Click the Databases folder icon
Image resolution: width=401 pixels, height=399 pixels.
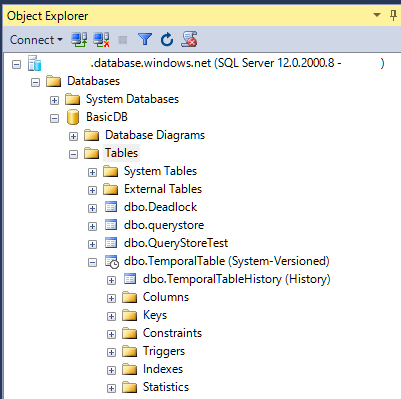tap(53, 81)
